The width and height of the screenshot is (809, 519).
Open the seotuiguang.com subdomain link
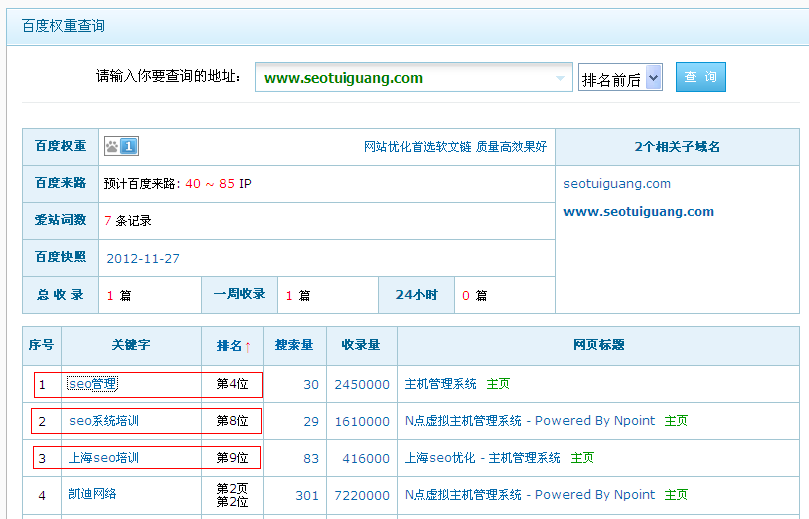(x=617, y=184)
